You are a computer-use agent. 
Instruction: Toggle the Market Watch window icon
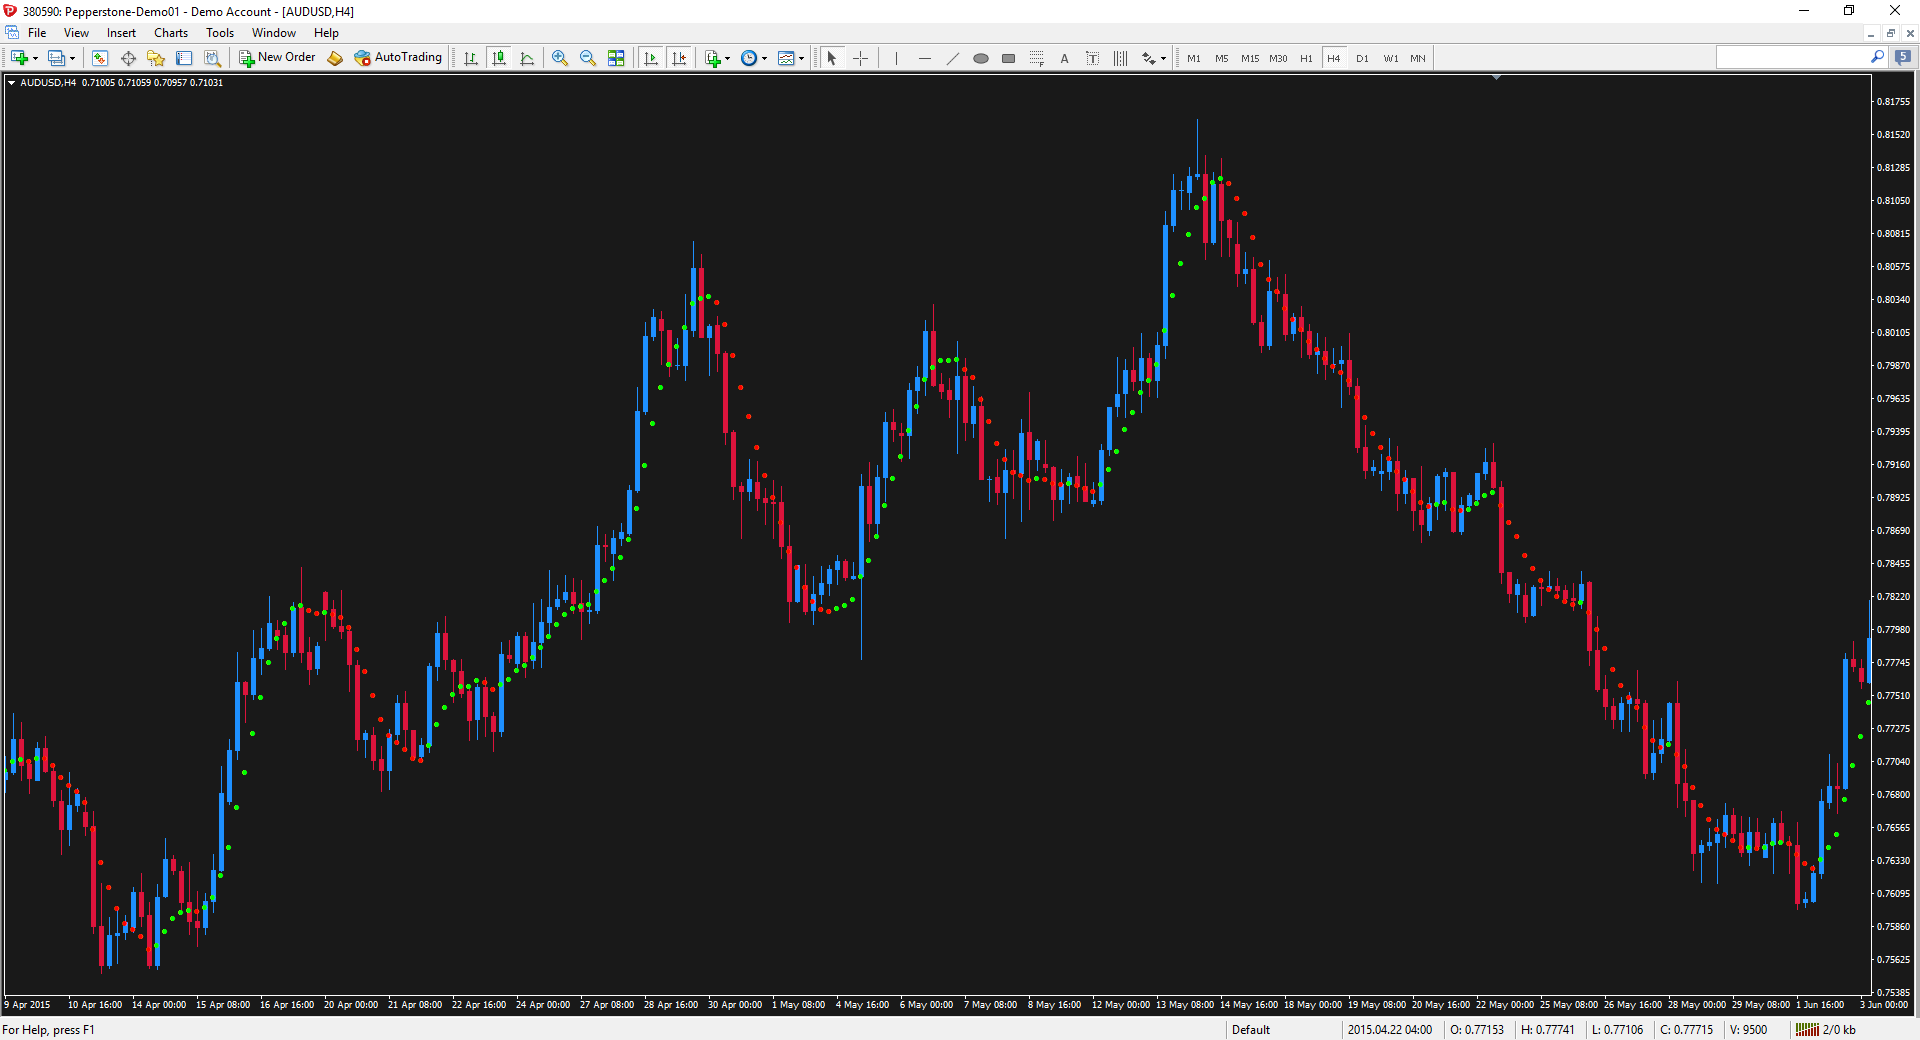(99, 58)
